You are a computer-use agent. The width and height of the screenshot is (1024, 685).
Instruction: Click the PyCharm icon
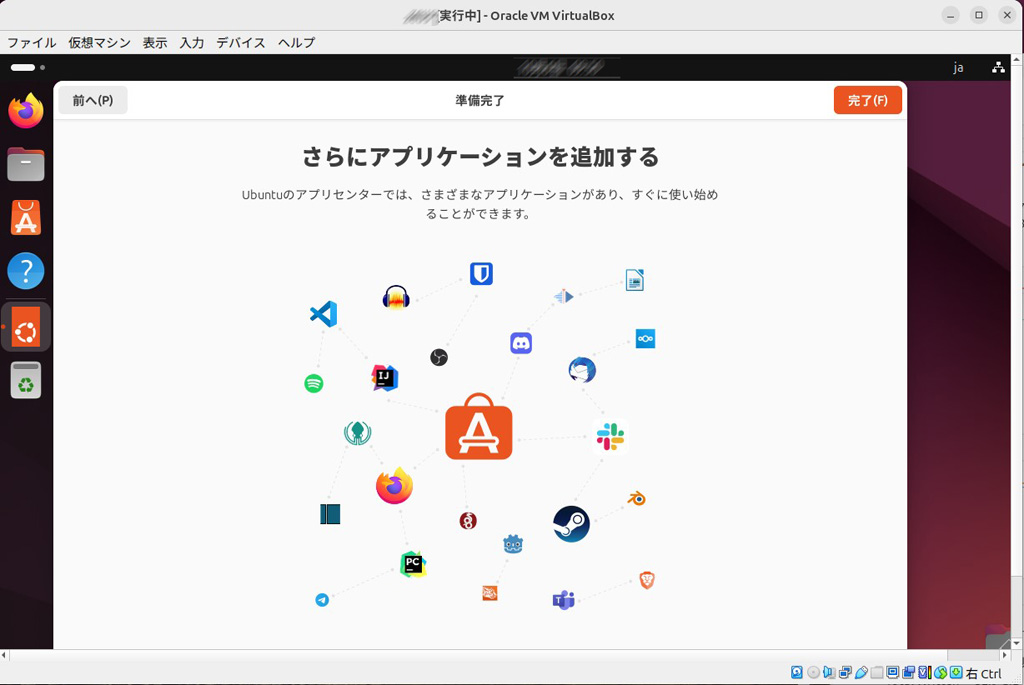click(413, 564)
